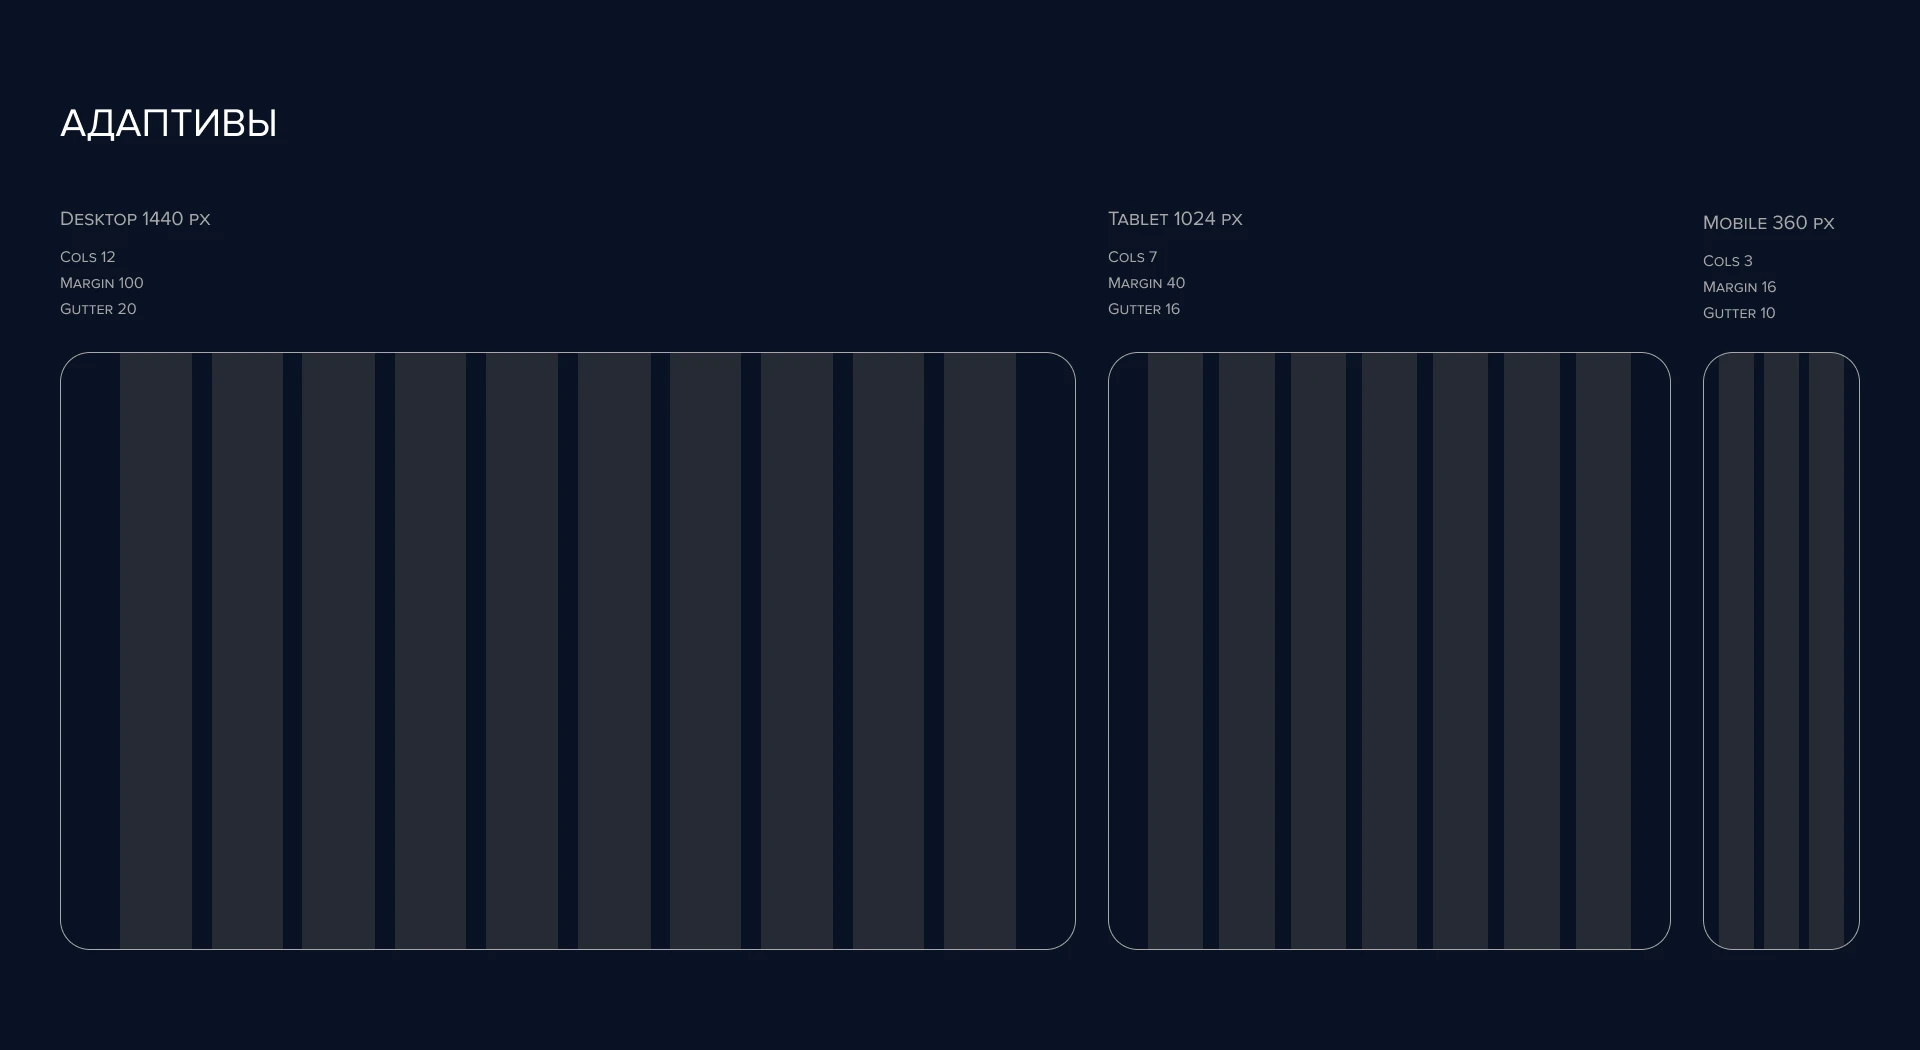
Task: Click the Gutter 10 text
Action: pos(1739,313)
